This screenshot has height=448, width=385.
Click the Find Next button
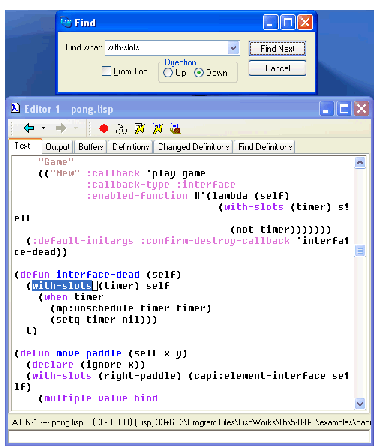277,49
